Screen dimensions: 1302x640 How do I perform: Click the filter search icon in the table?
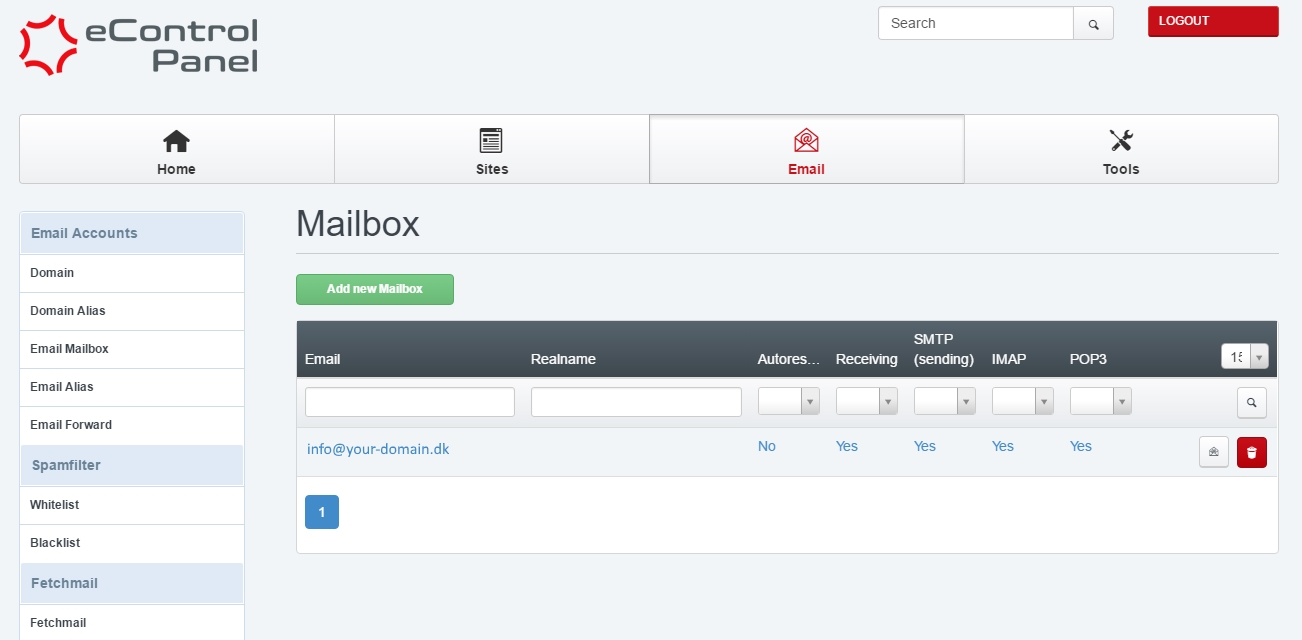coord(1251,403)
